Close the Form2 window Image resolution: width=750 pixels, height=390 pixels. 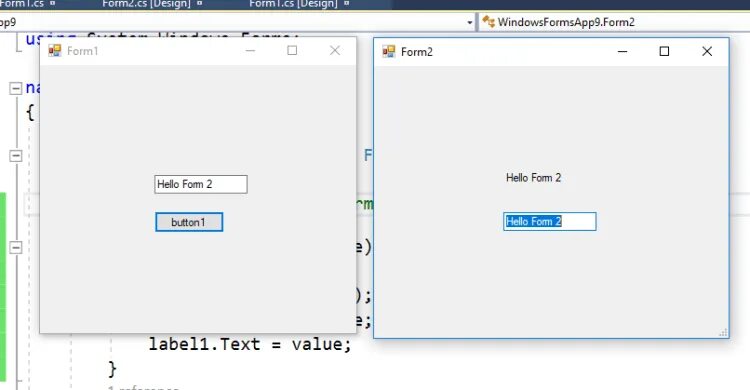[x=707, y=51]
